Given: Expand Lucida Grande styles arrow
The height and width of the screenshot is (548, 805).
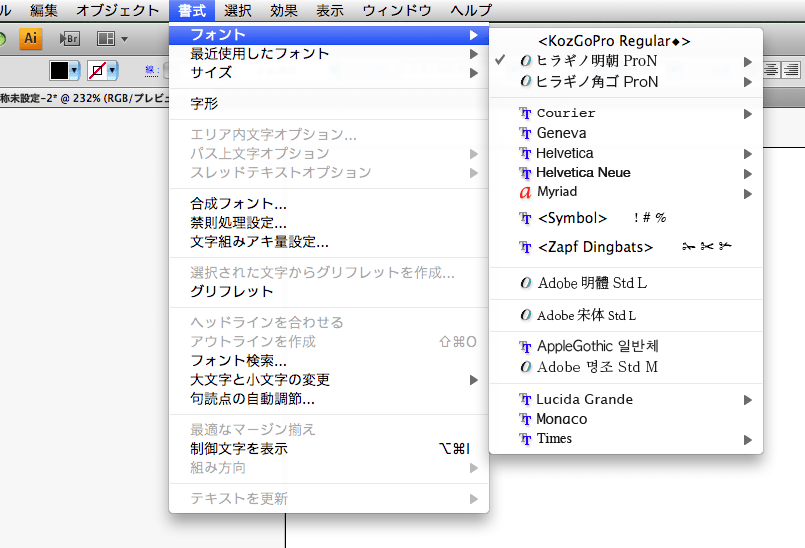Looking at the screenshot, I should [x=748, y=400].
